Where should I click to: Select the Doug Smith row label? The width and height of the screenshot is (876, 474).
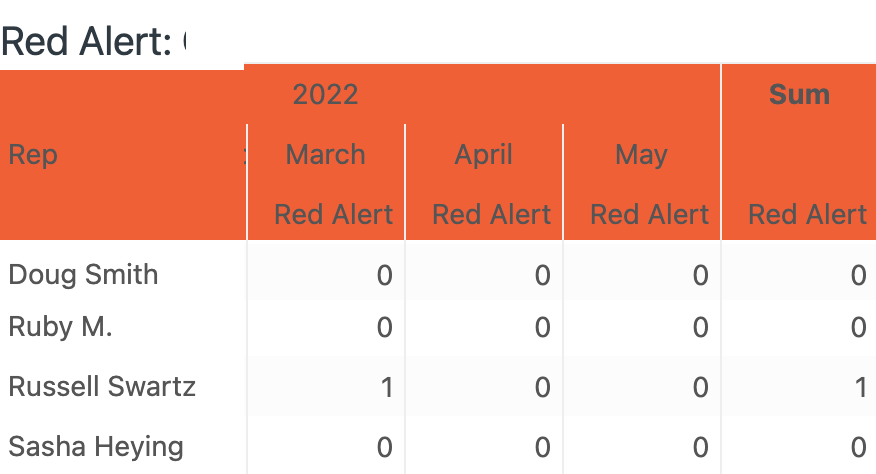coord(83,274)
